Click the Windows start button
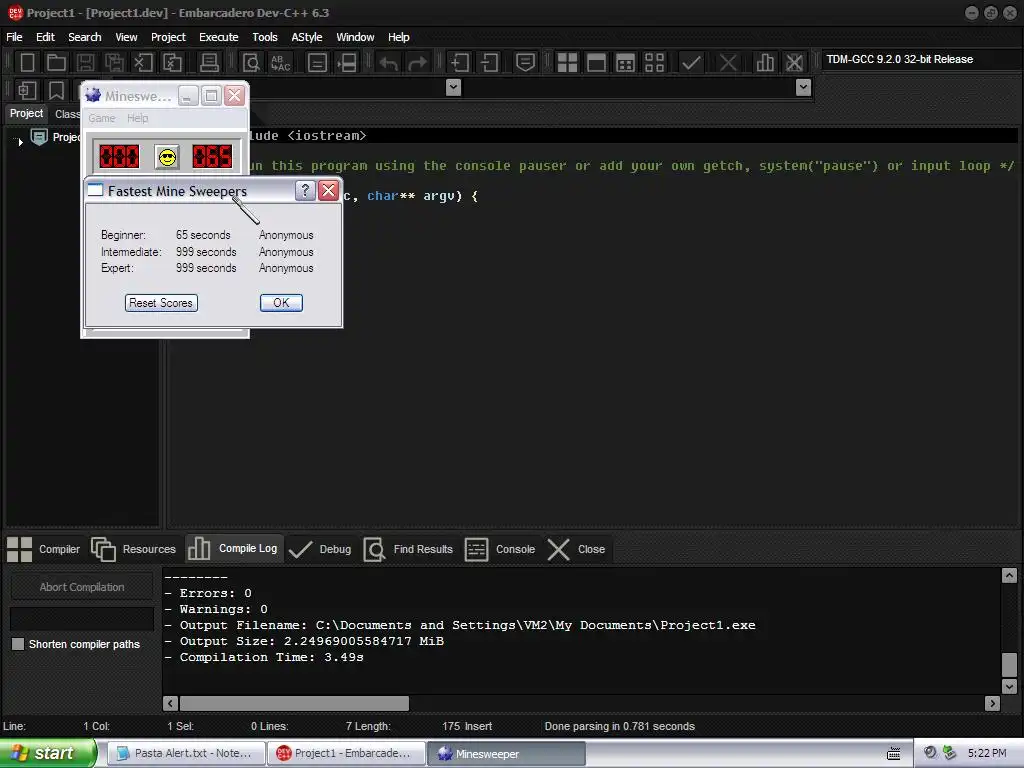 click(x=48, y=753)
